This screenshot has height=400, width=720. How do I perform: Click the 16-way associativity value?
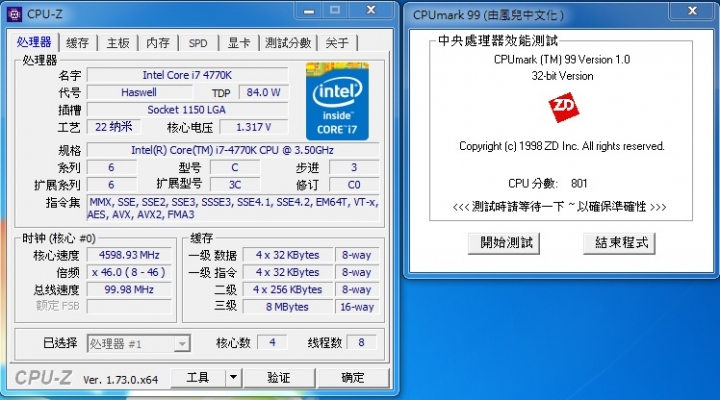click(x=357, y=307)
